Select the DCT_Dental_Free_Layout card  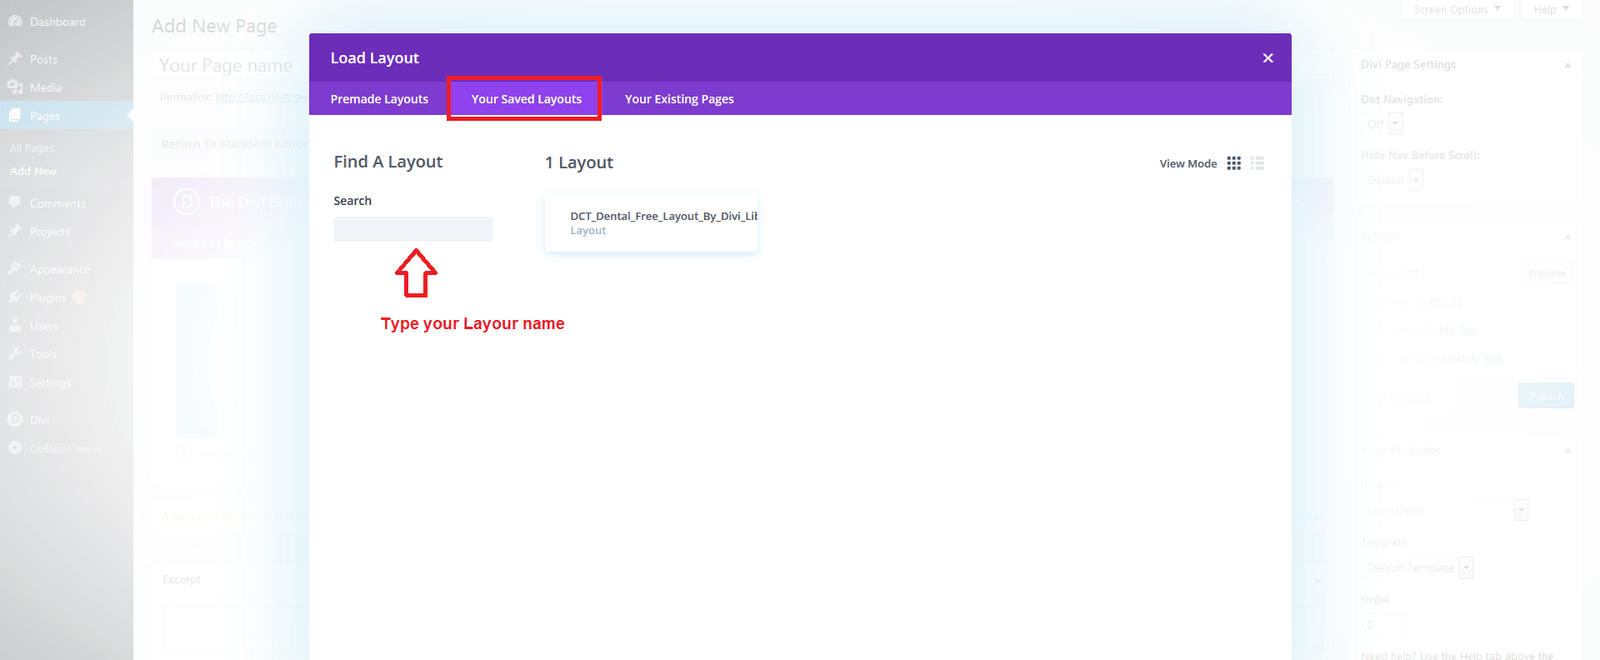click(x=651, y=222)
